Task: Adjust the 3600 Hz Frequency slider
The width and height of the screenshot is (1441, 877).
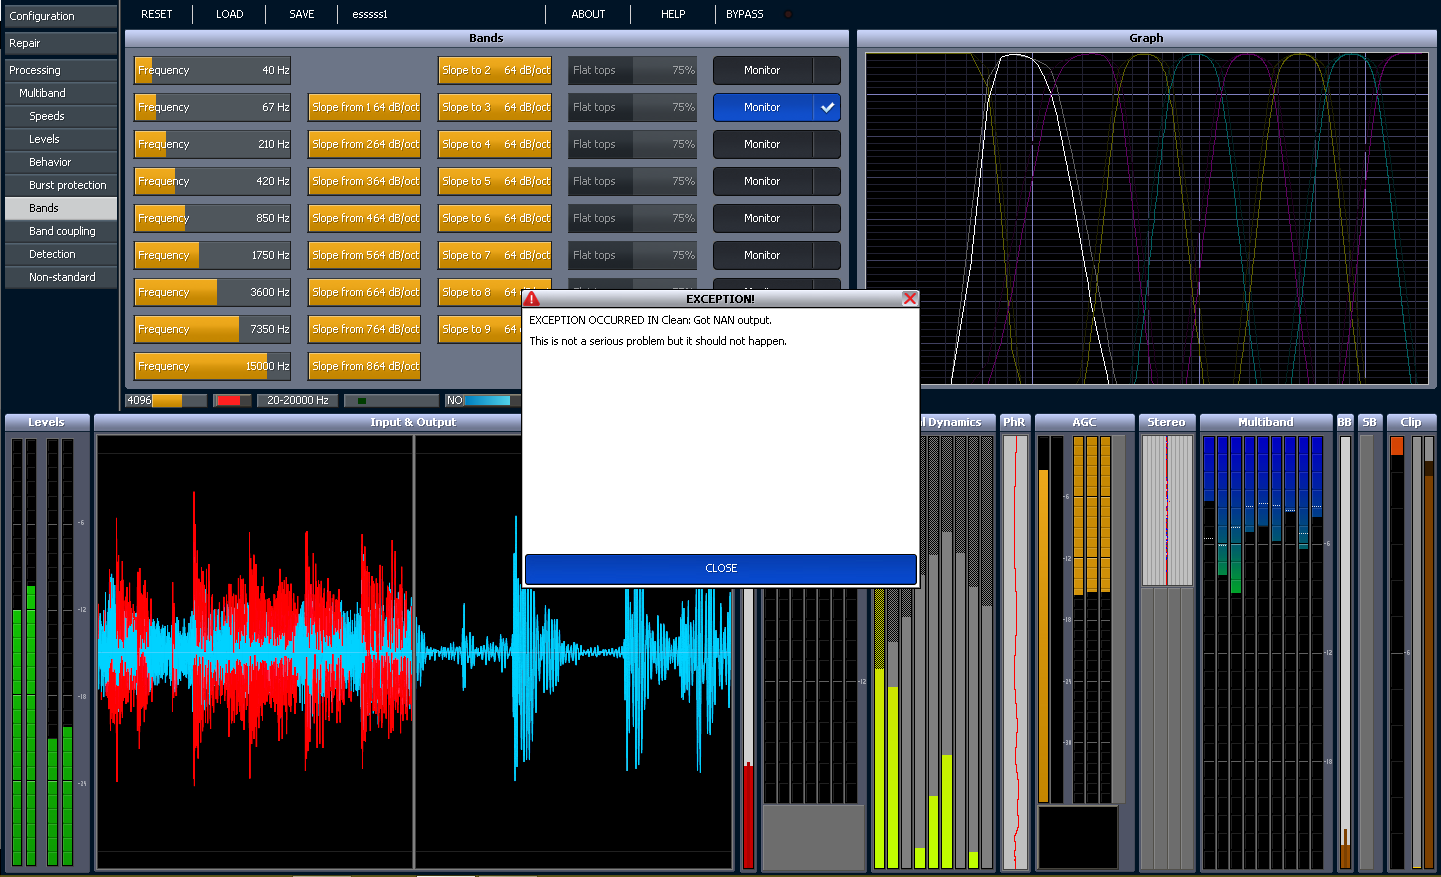Action: coord(212,292)
